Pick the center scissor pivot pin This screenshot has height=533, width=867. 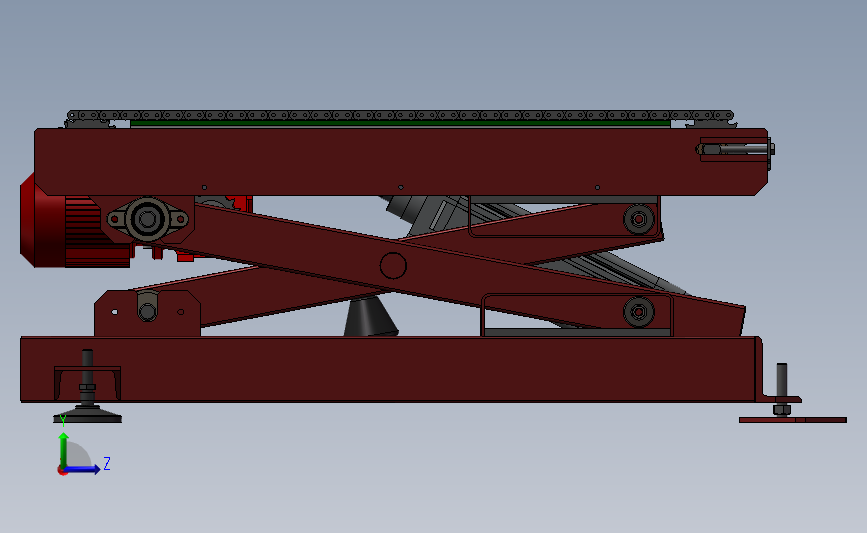coord(393,265)
